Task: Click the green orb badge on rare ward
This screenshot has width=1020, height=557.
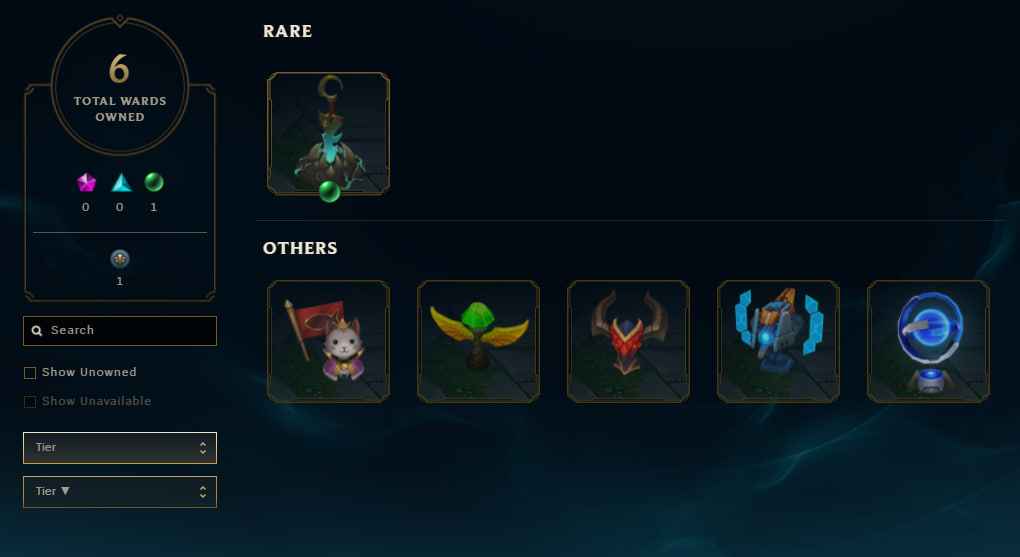Action: pos(329,191)
